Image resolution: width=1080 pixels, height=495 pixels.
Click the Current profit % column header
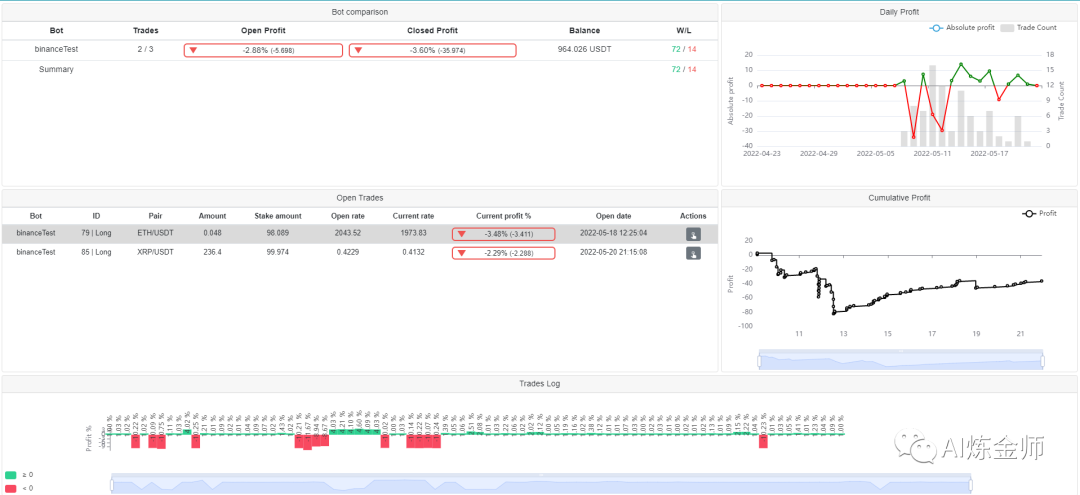tap(503, 216)
